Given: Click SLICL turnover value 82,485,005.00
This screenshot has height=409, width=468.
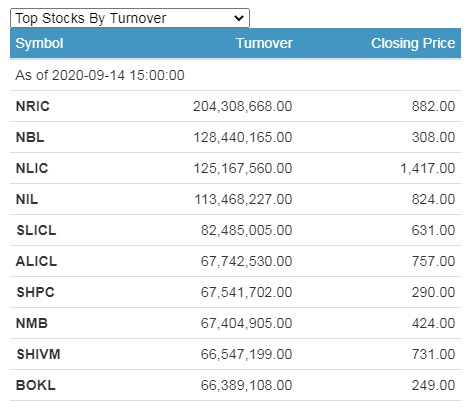Looking at the screenshot, I should [x=246, y=230].
